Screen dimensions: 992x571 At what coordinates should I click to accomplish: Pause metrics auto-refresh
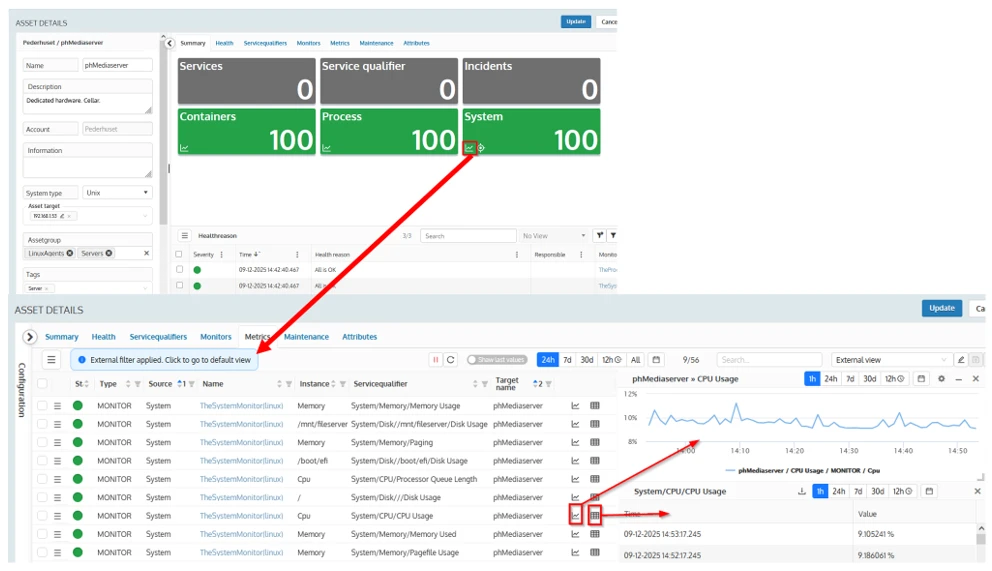[x=436, y=360]
